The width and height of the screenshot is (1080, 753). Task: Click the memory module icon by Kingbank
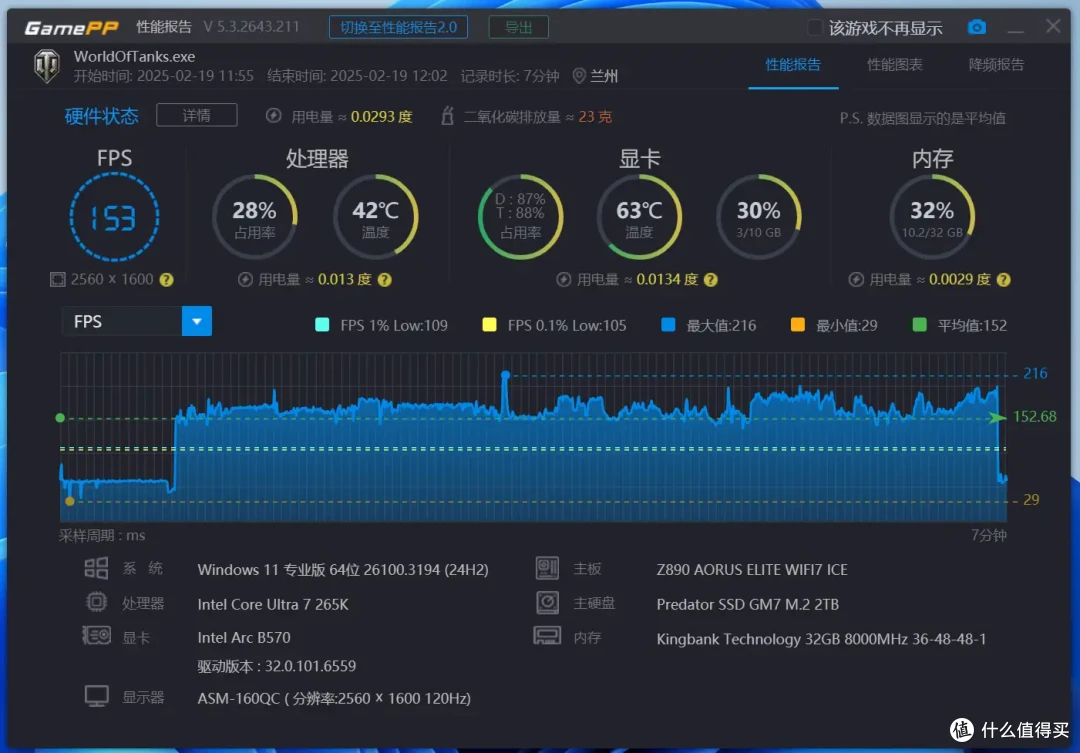(548, 635)
